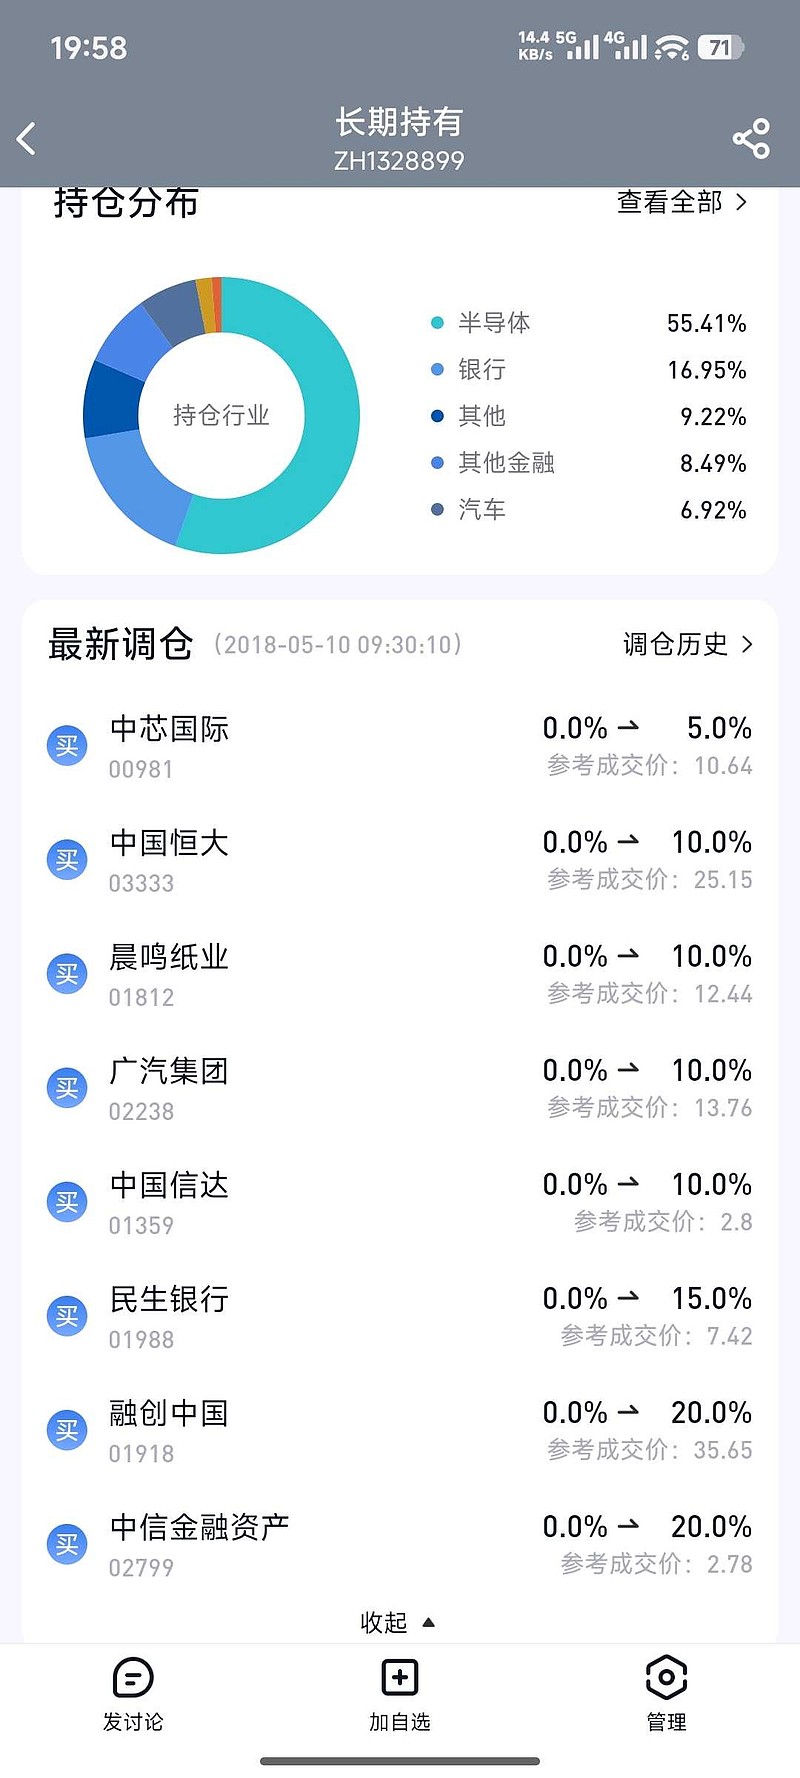Tap the 买 badge beside 广汽集团
The image size is (800, 1778).
67,1088
